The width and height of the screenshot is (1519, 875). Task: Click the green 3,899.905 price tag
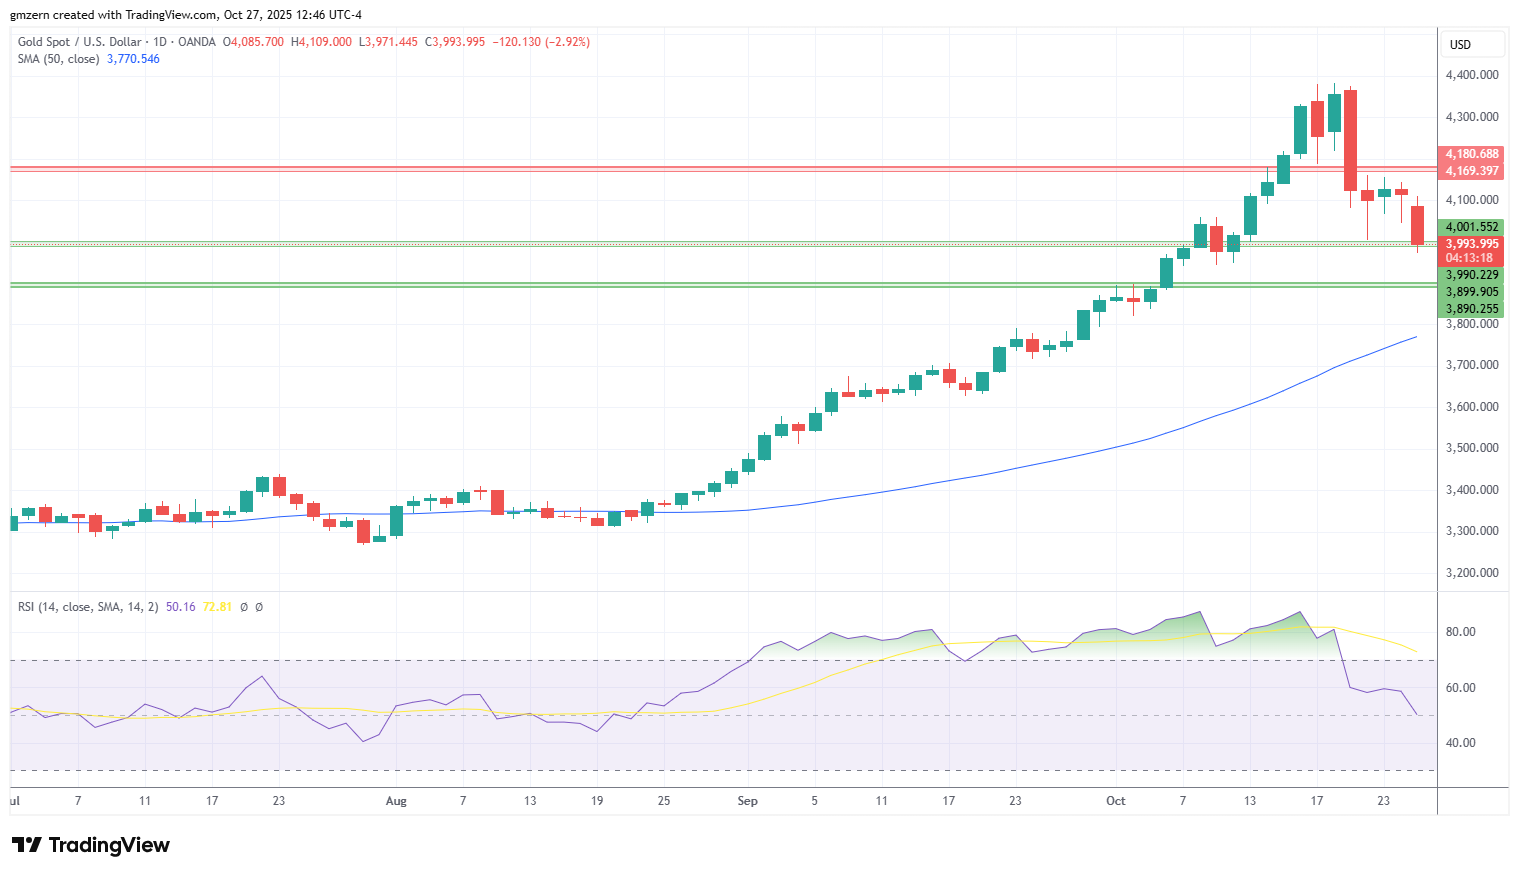(1471, 292)
